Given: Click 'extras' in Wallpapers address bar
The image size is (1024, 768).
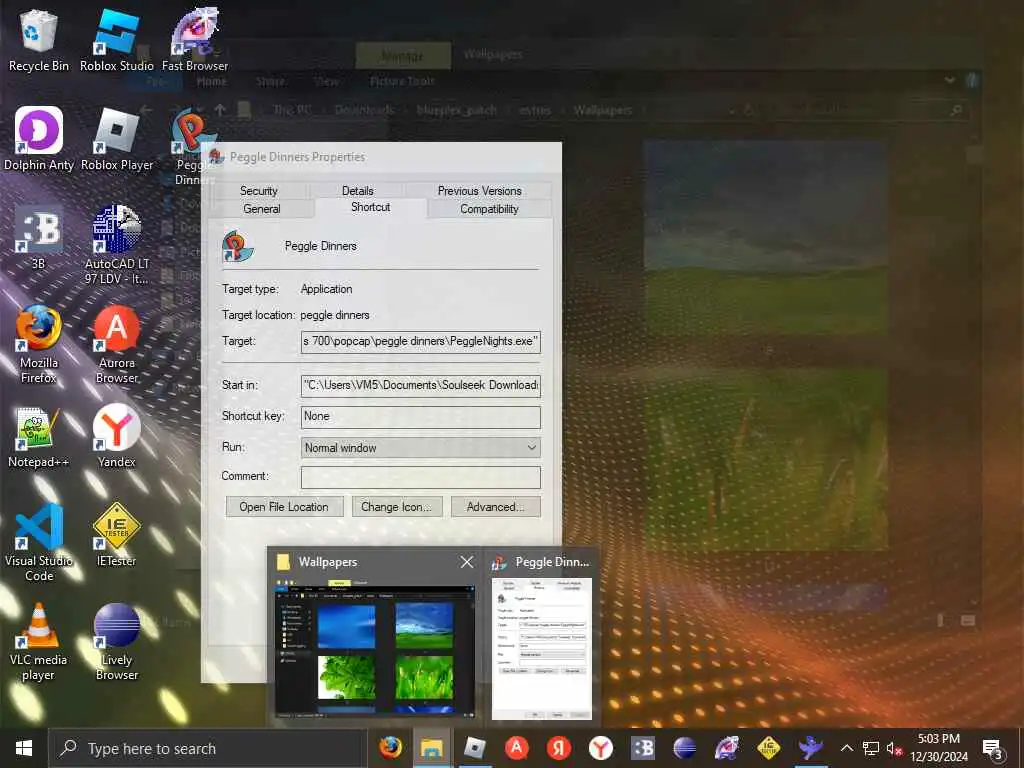Looking at the screenshot, I should (x=535, y=110).
